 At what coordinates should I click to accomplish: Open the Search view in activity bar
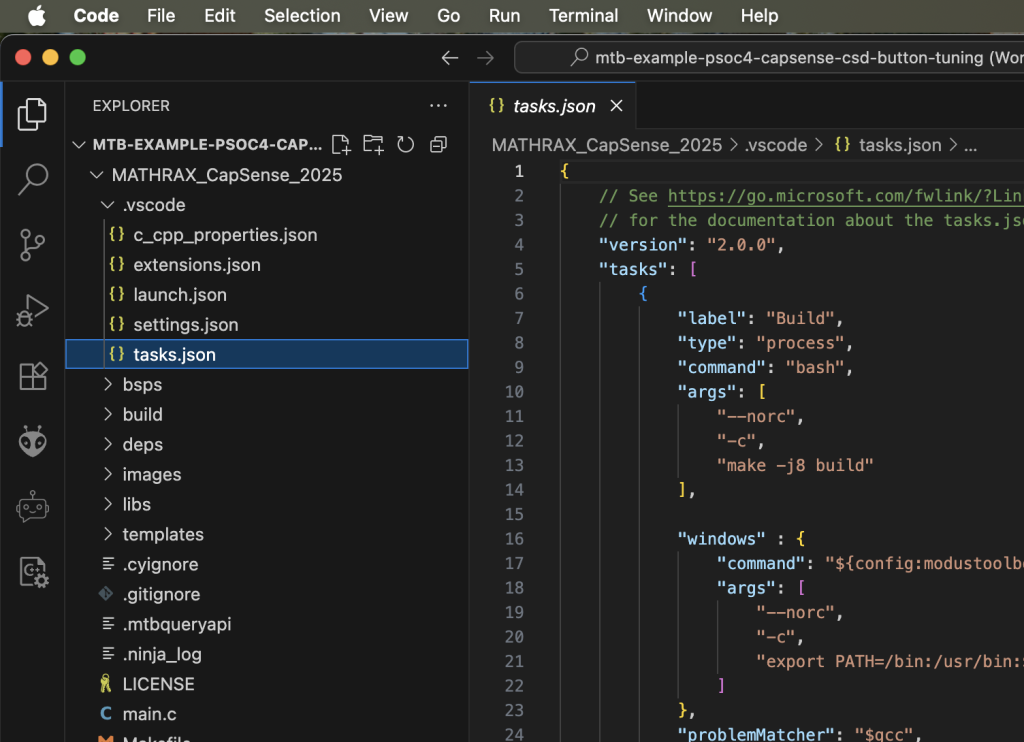coord(32,179)
